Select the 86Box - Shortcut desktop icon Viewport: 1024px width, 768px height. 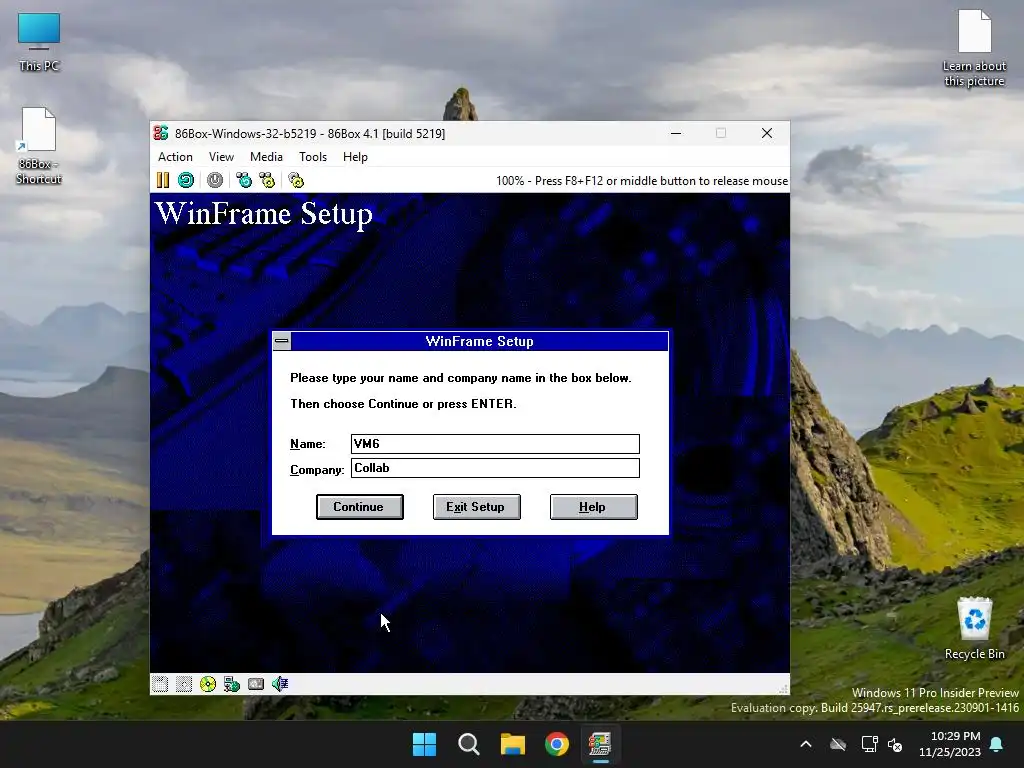[39, 146]
